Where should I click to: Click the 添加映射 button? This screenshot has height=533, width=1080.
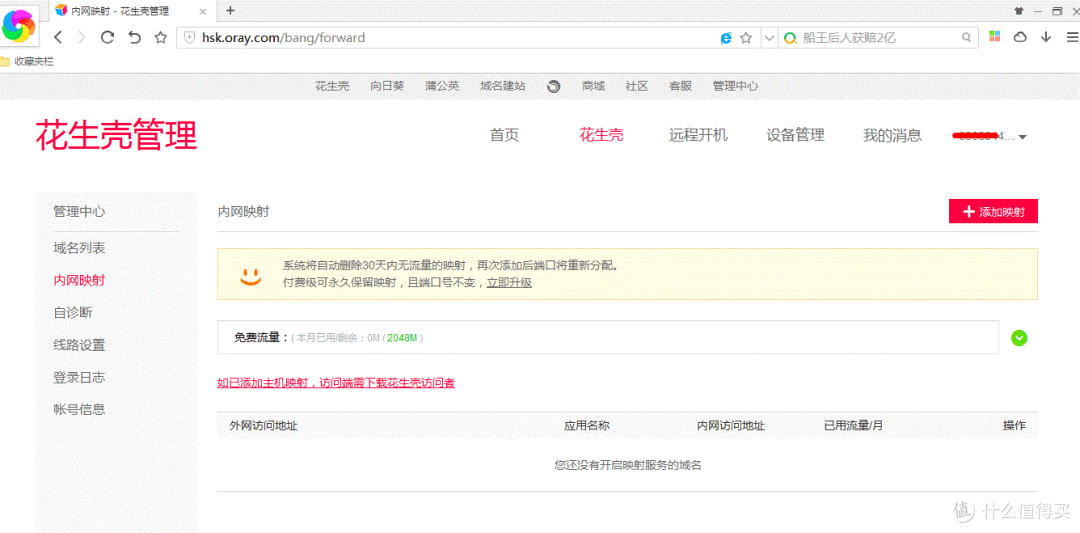point(993,211)
